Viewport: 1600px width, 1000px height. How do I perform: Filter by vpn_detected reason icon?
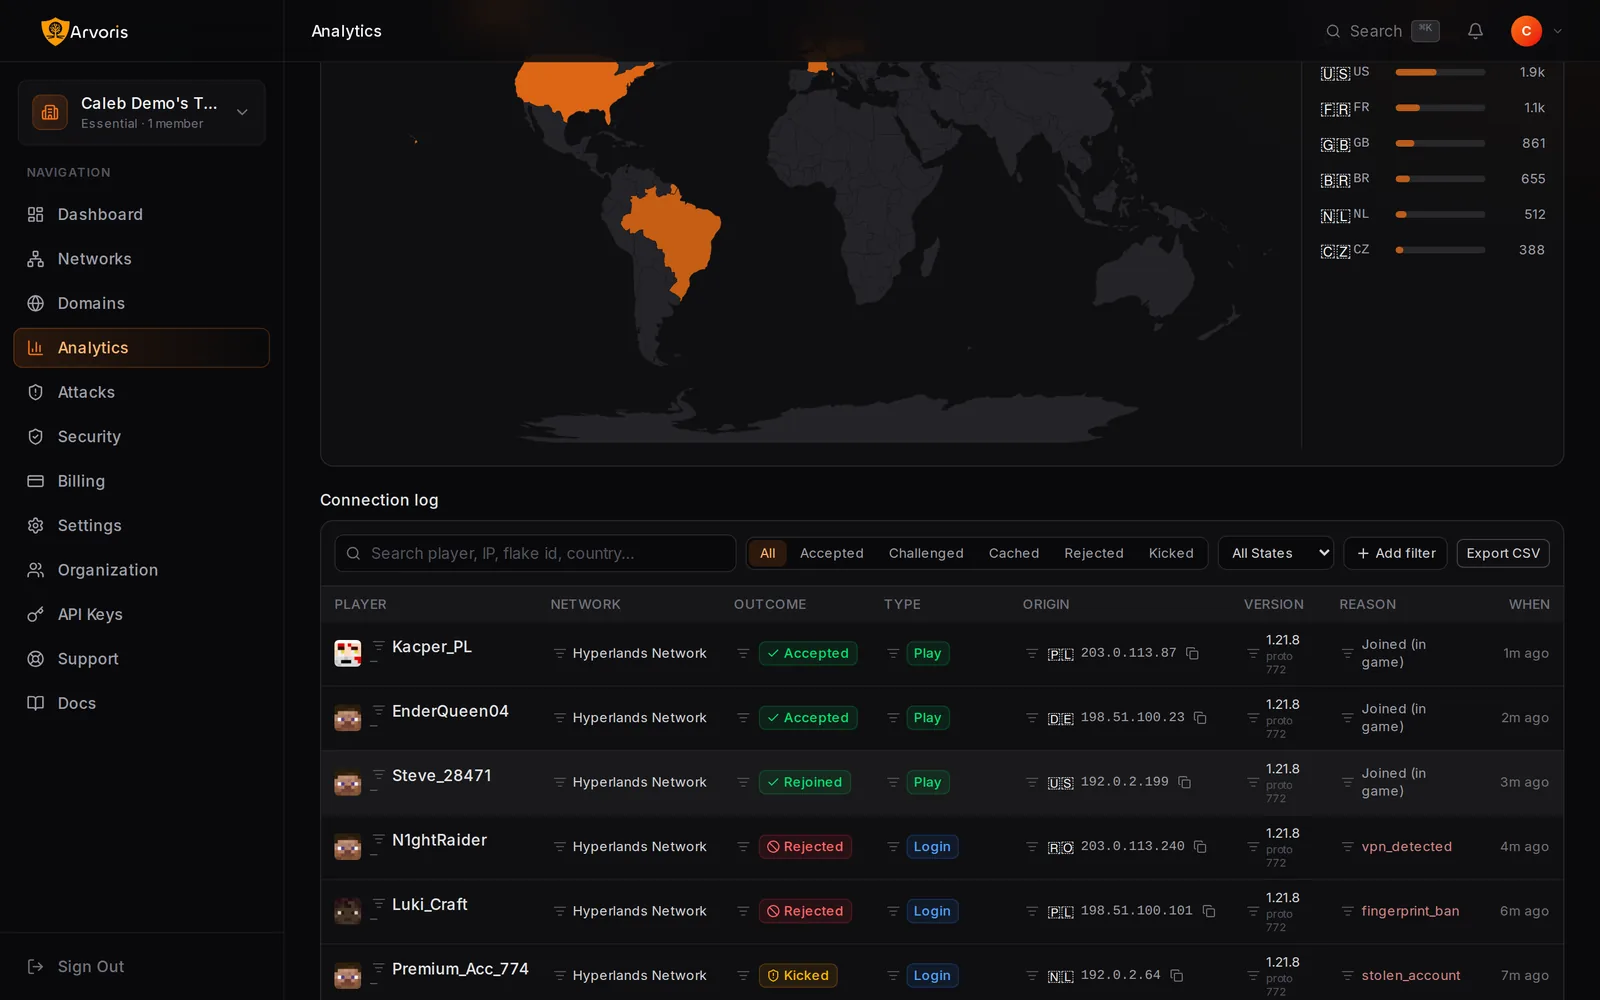(1347, 847)
